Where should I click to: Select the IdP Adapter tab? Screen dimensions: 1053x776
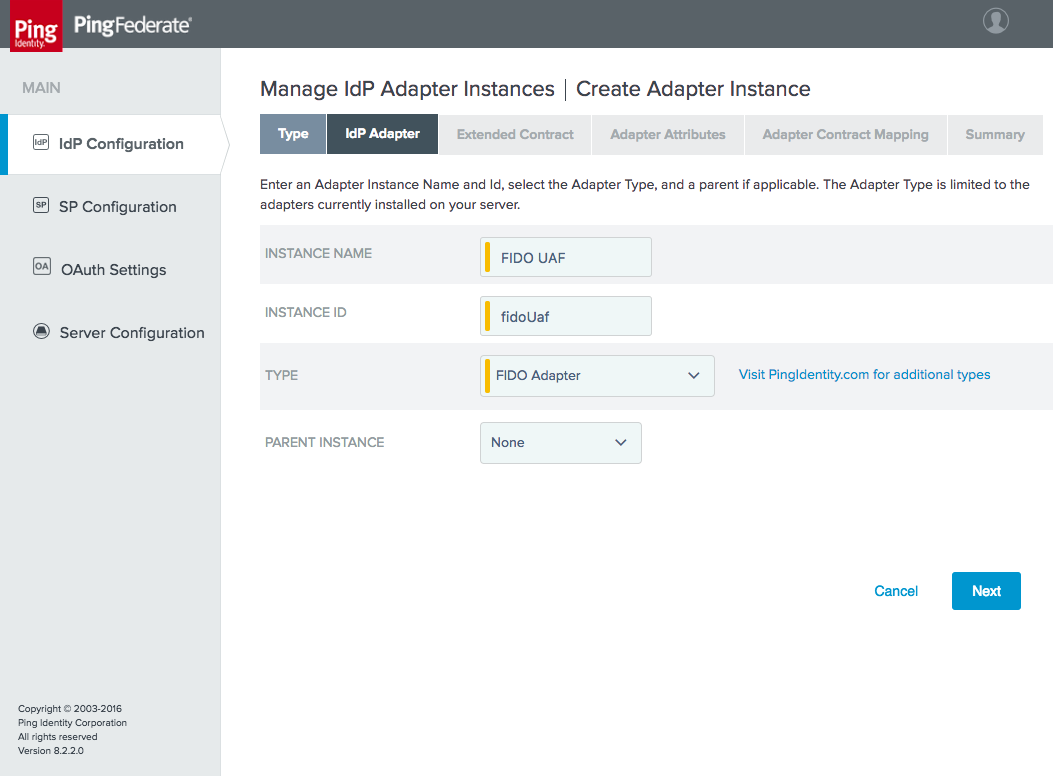pos(382,134)
